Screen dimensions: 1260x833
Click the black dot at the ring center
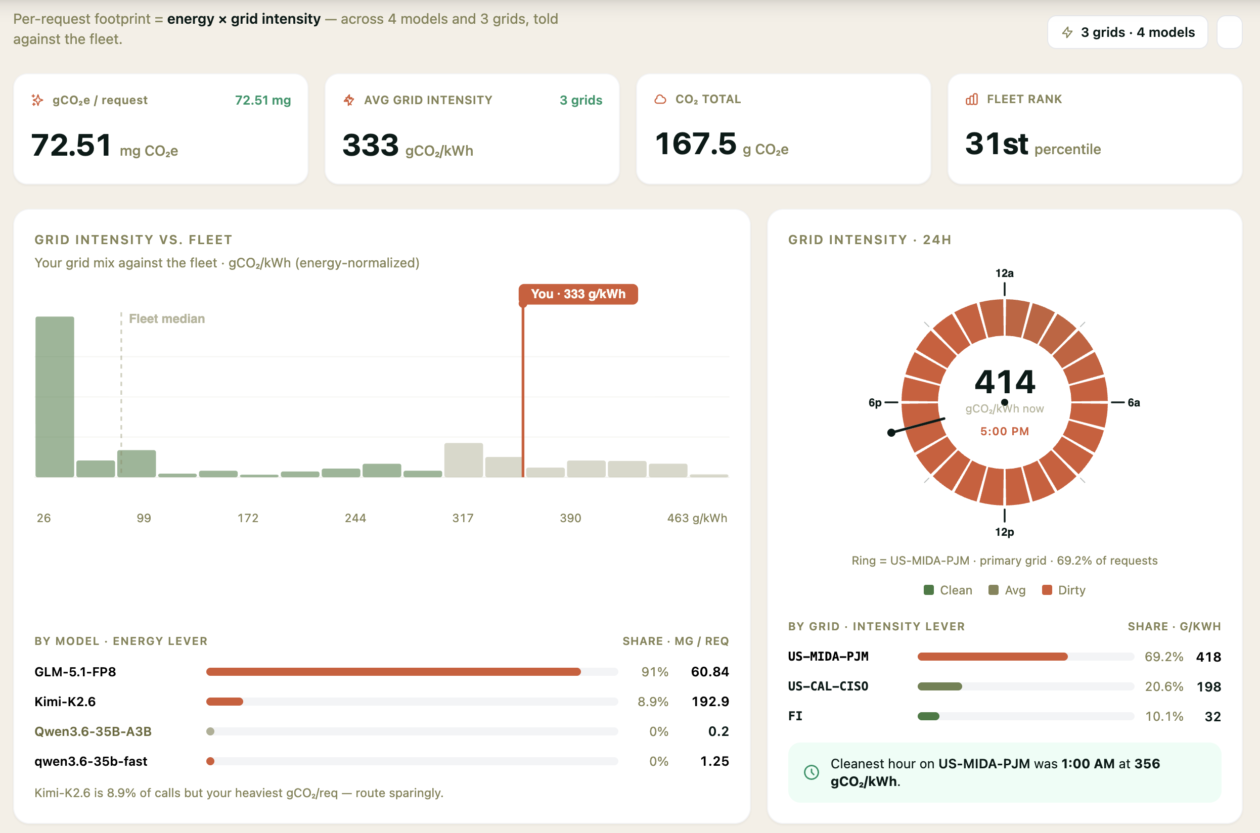coord(1005,402)
